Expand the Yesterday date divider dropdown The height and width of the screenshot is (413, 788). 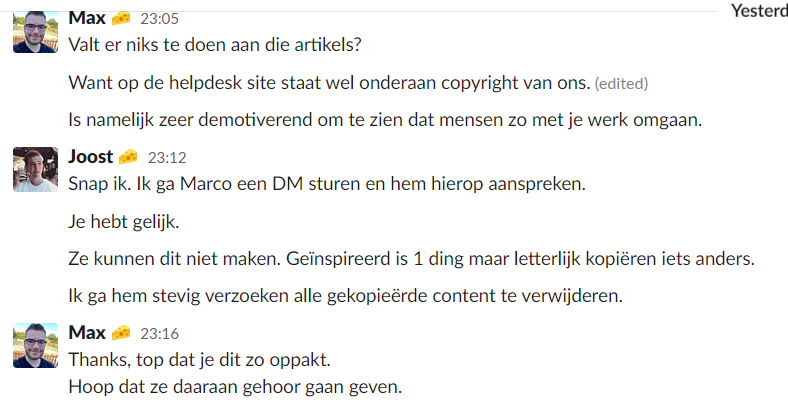759,11
